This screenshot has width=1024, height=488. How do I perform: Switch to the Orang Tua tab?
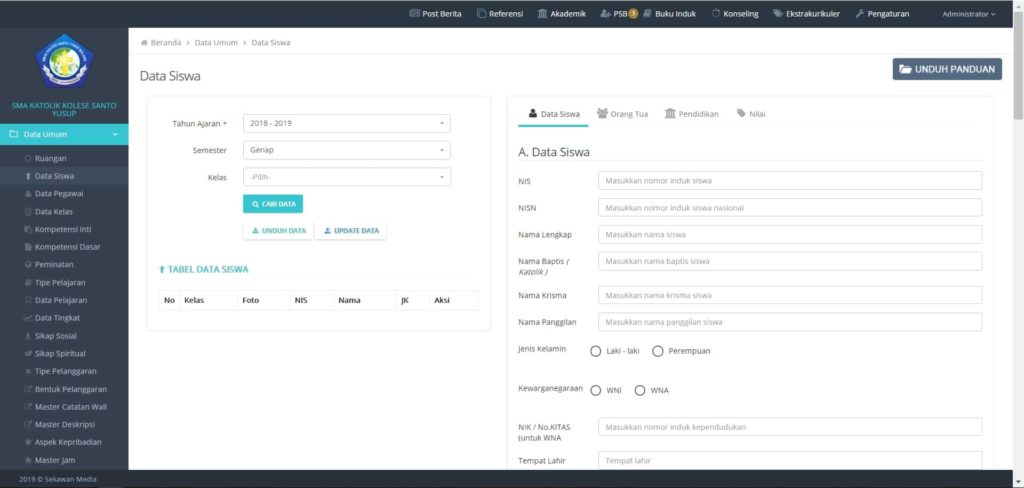[622, 114]
